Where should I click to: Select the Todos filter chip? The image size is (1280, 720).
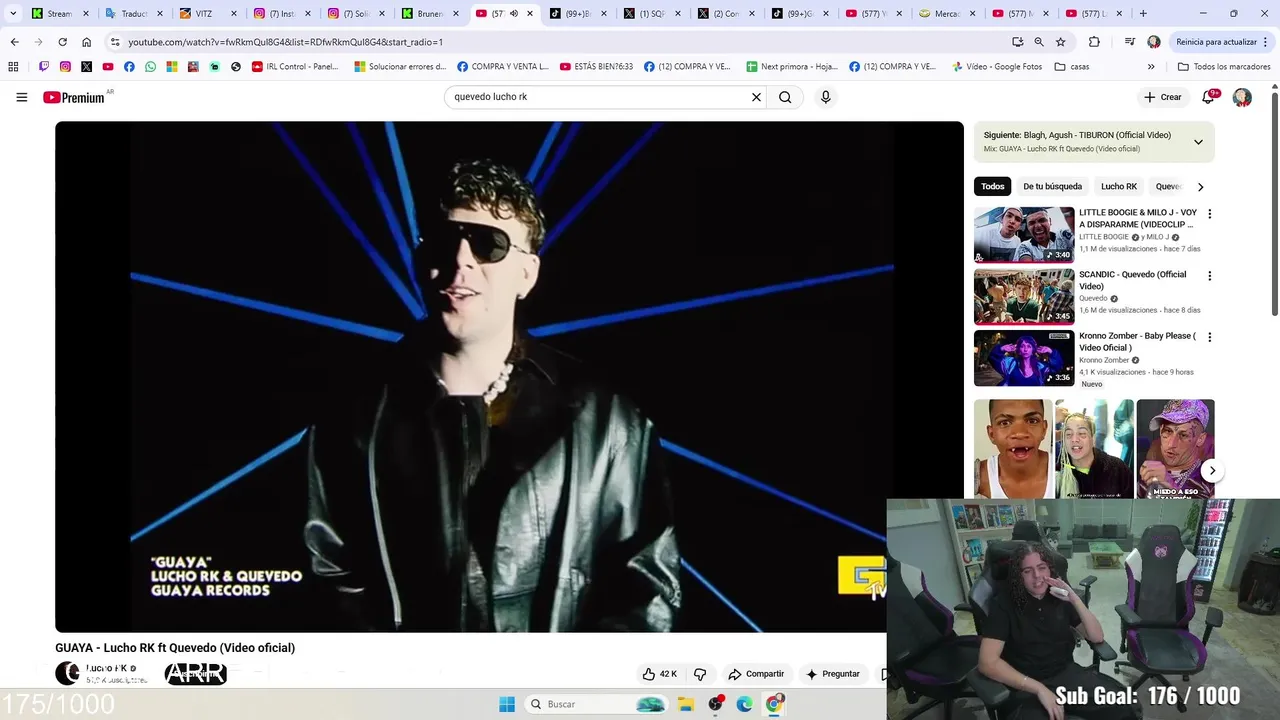[x=993, y=187]
